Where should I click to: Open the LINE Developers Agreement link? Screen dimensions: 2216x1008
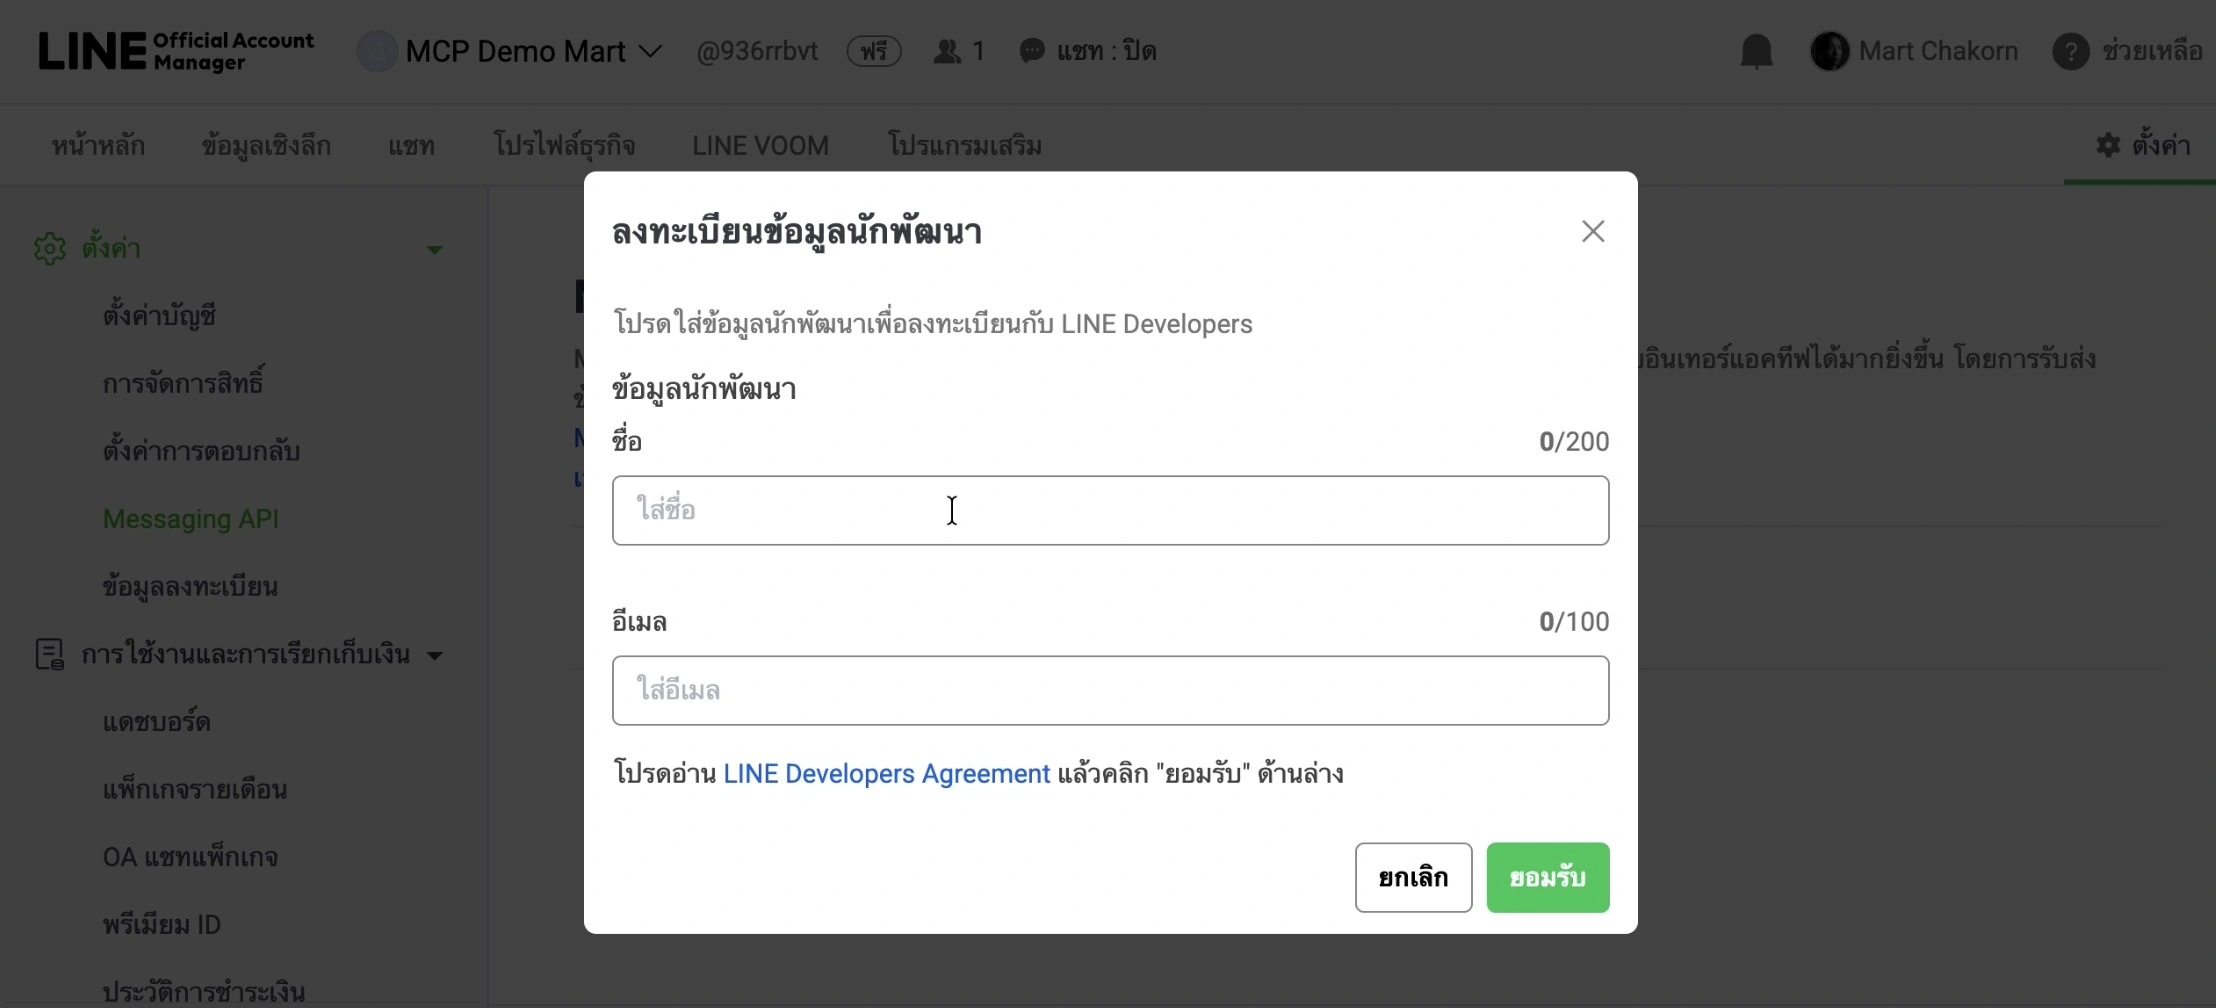(x=886, y=774)
